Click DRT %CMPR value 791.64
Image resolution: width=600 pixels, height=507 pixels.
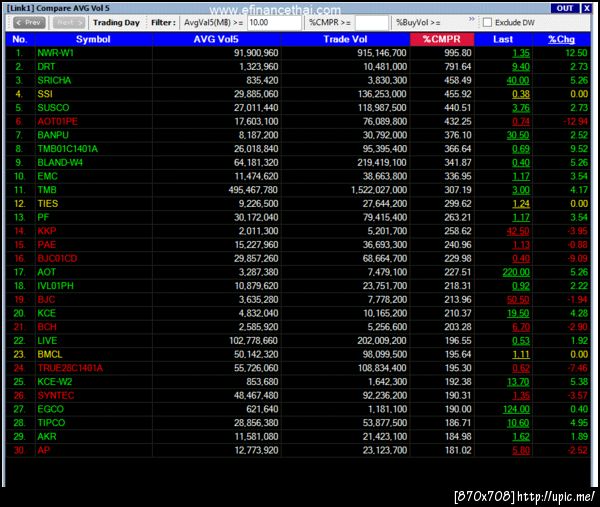(458, 67)
